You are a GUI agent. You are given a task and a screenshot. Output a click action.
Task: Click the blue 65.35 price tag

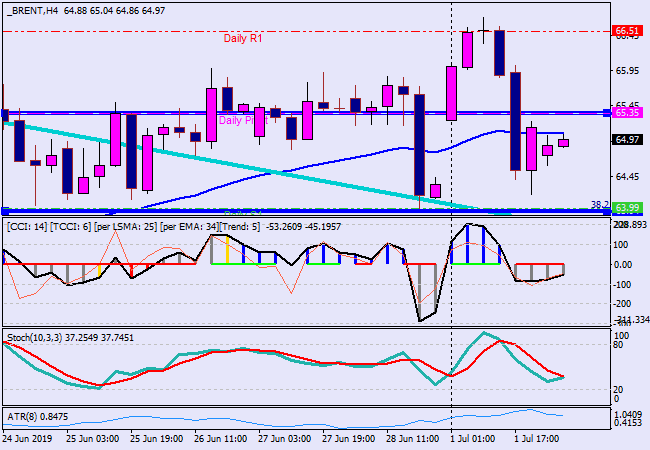coord(626,113)
